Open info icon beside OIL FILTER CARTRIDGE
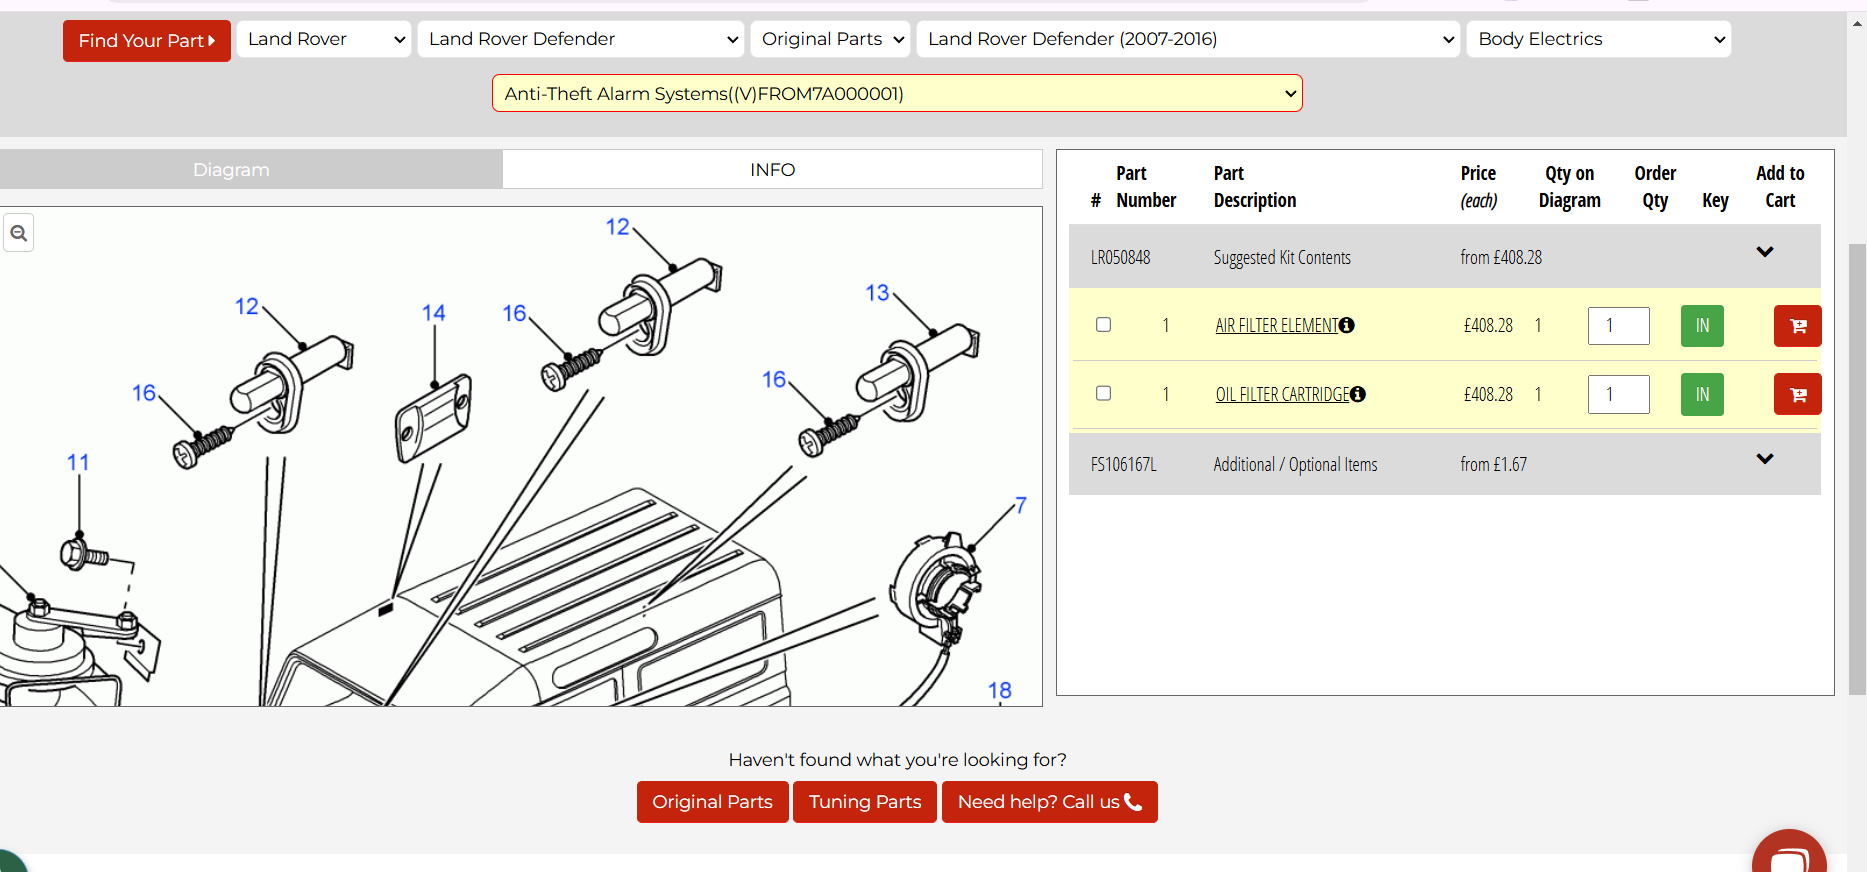The width and height of the screenshot is (1867, 872). [x=1358, y=394]
